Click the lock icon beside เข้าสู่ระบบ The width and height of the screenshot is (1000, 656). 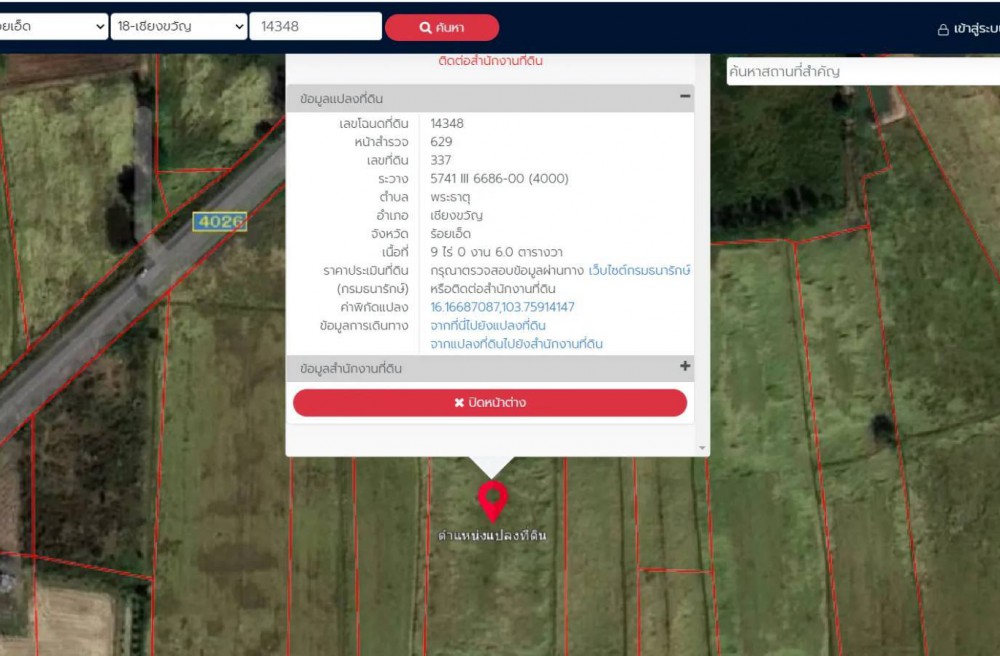(x=942, y=30)
